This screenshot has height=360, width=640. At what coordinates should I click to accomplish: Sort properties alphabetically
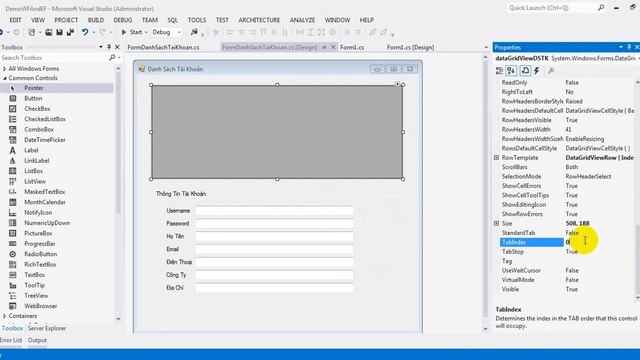tap(511, 71)
